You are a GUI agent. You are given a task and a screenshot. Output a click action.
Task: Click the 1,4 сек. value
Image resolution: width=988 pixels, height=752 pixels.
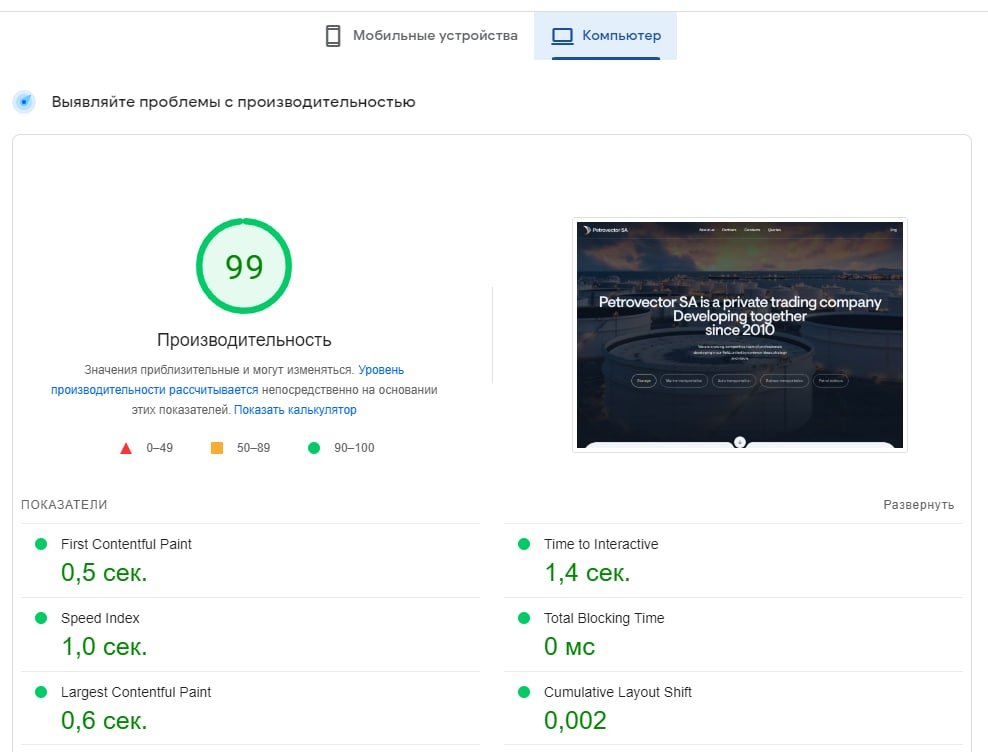click(x=587, y=572)
